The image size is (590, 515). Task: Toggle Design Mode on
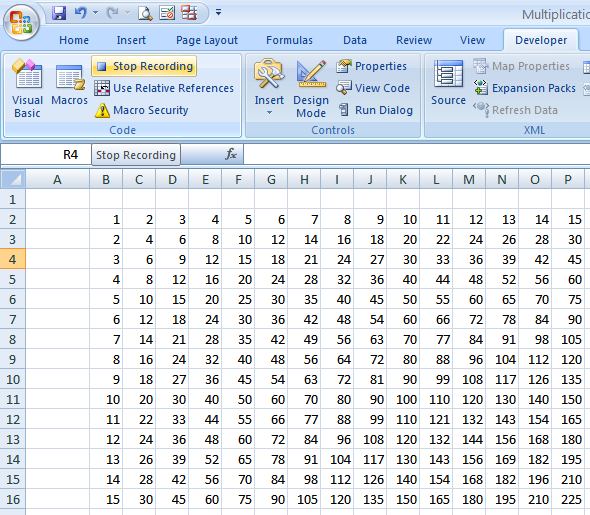[x=311, y=88]
